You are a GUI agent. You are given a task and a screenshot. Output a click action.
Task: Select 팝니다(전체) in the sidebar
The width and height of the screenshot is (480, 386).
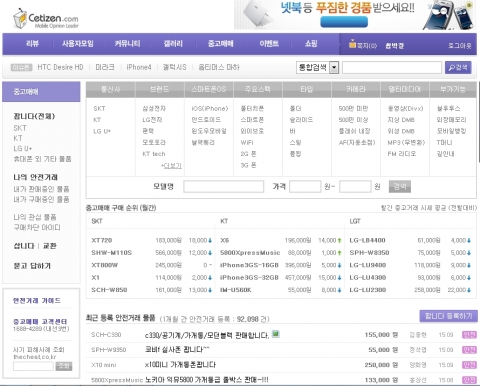[34, 116]
